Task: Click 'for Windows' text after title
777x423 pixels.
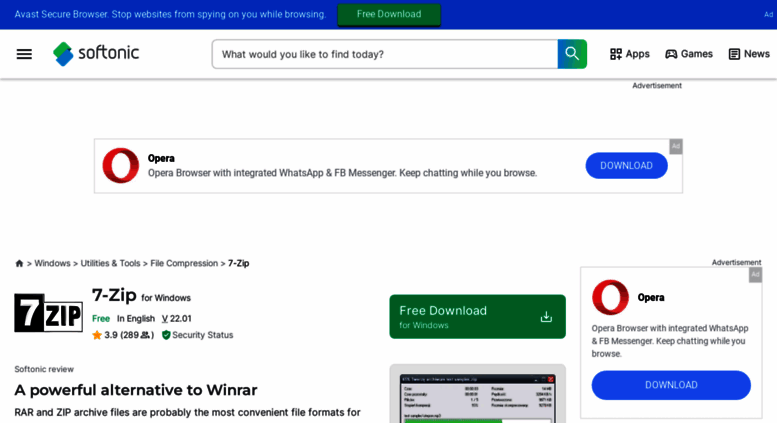Action: [166, 298]
